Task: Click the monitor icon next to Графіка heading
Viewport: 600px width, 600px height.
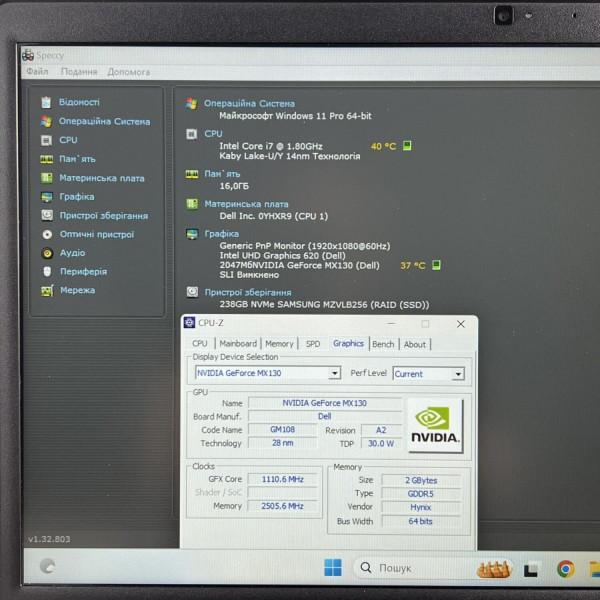Action: [x=192, y=234]
